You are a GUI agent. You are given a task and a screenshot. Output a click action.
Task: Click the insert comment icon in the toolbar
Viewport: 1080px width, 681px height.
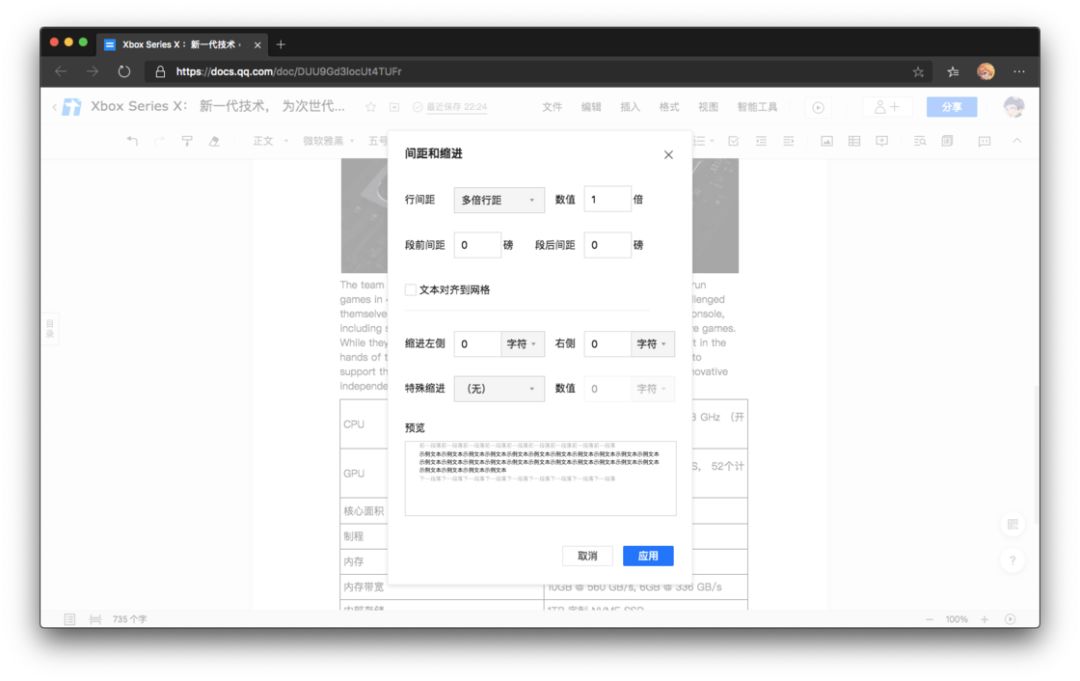(882, 140)
